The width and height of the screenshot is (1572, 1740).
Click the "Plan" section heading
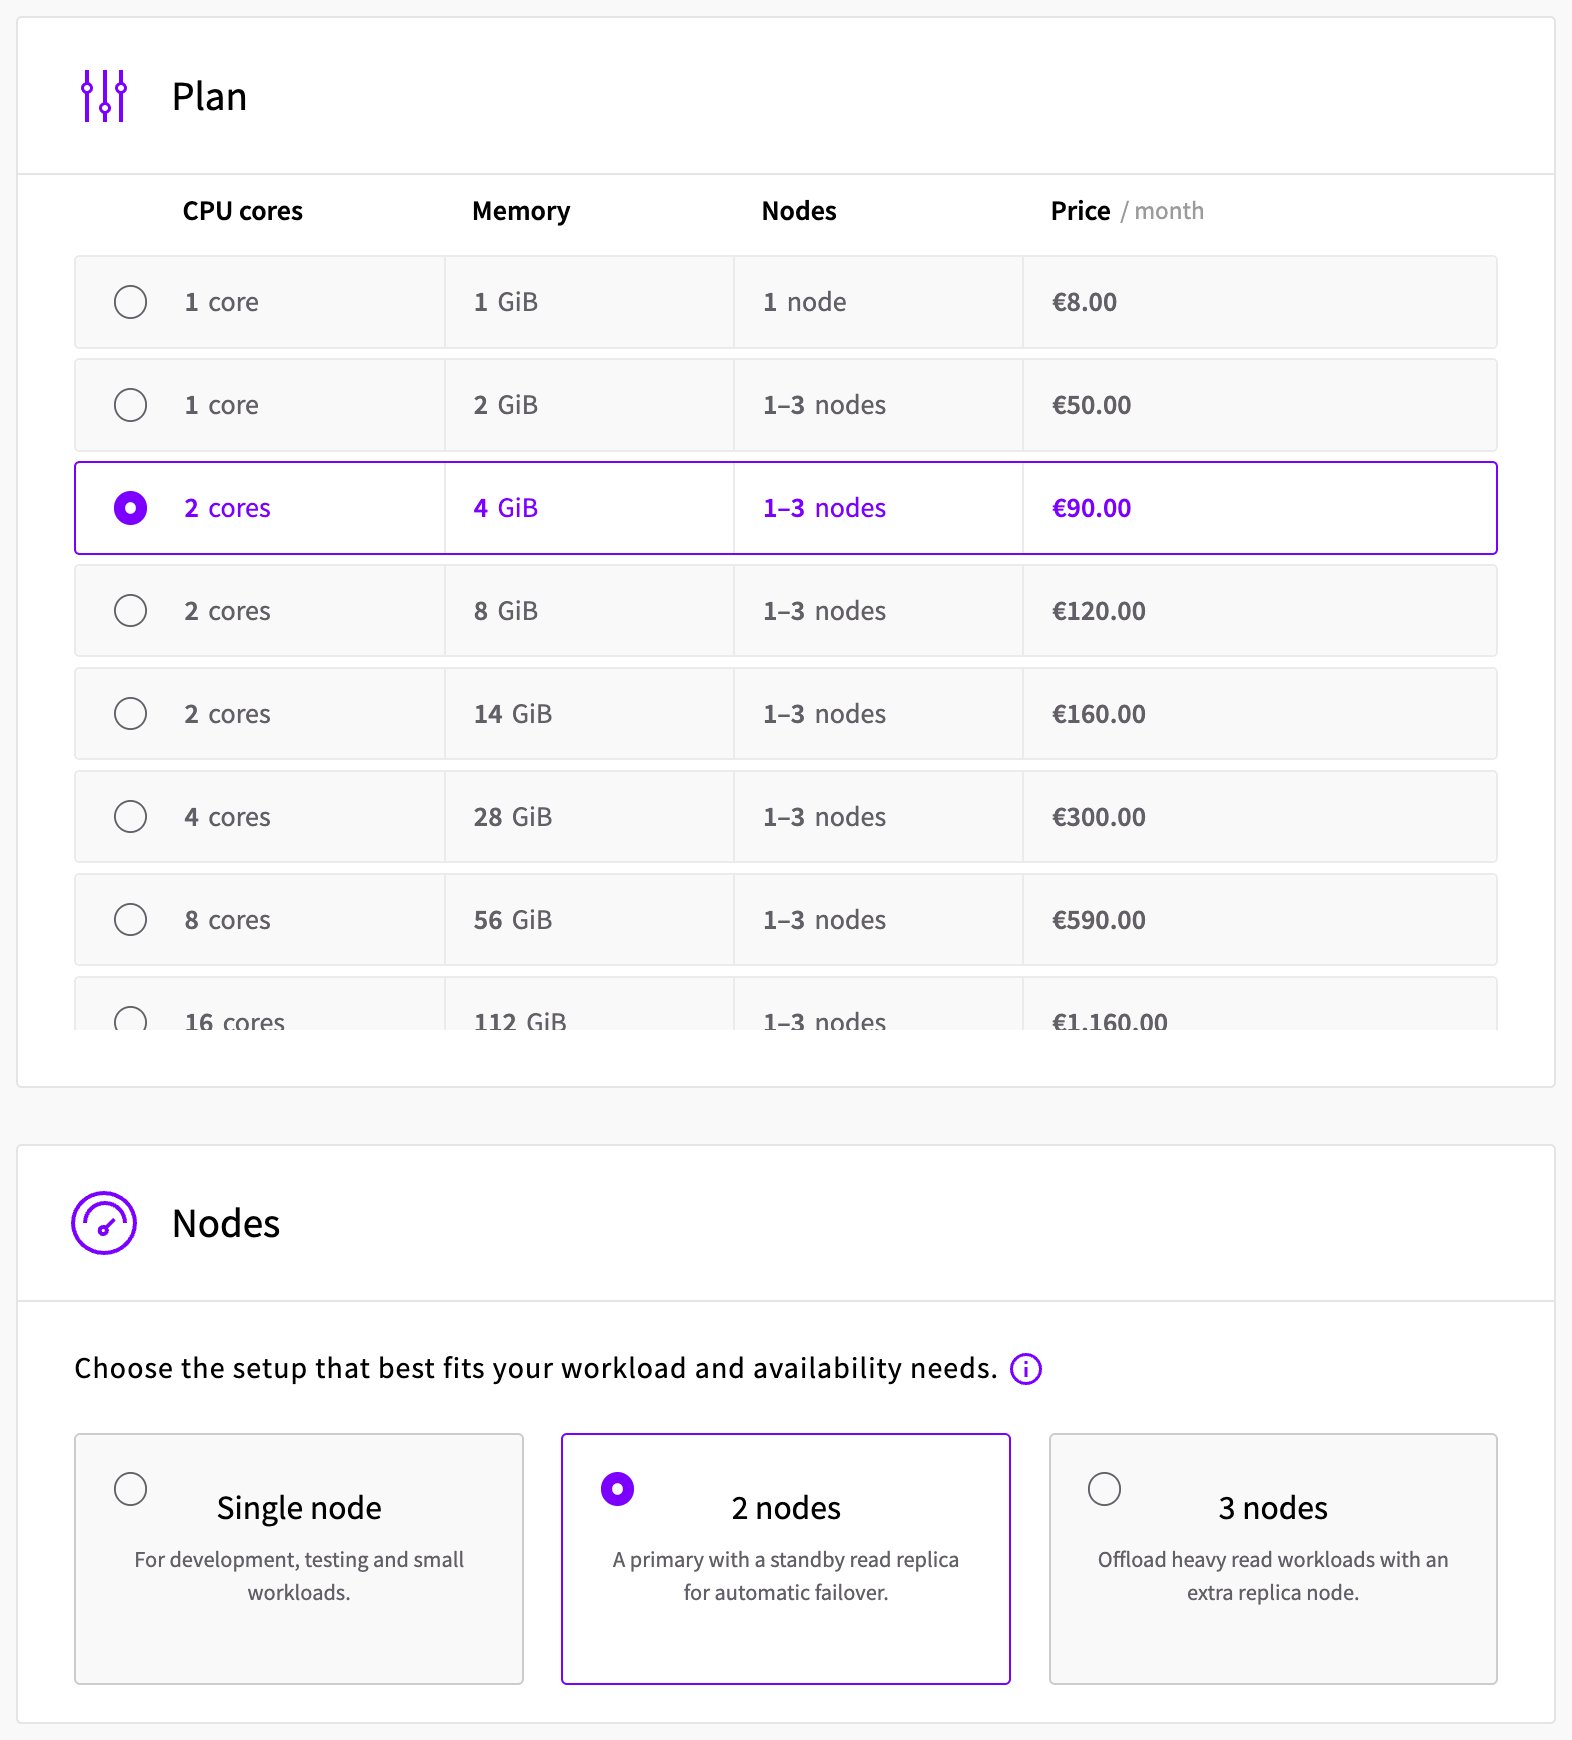209,96
